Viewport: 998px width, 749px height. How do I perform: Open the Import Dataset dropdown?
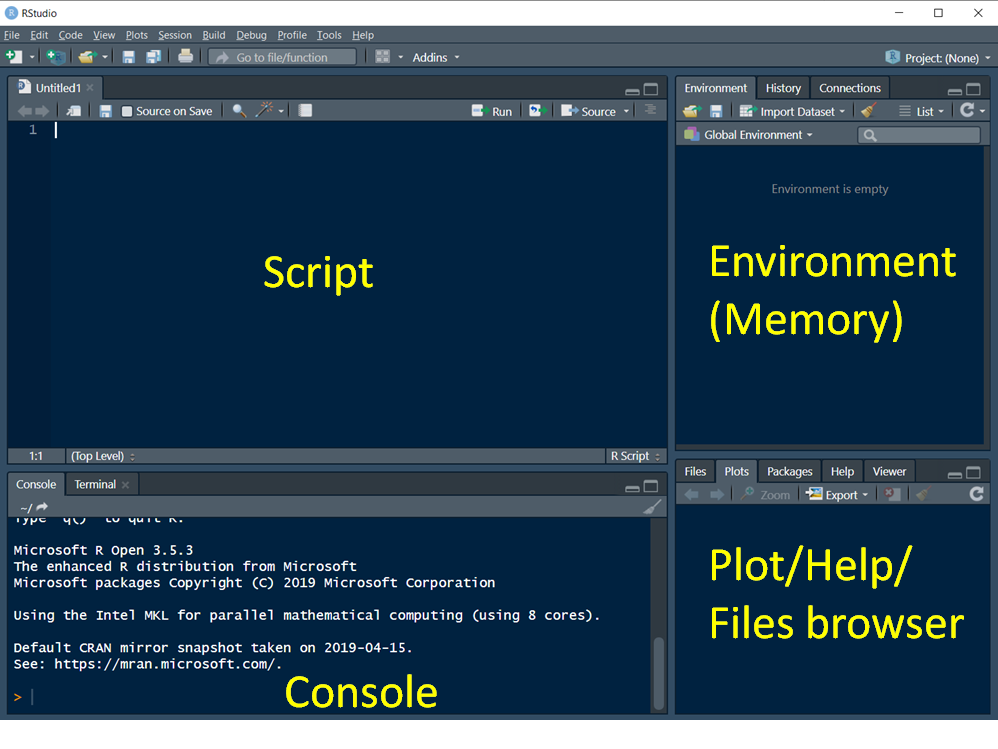click(792, 111)
